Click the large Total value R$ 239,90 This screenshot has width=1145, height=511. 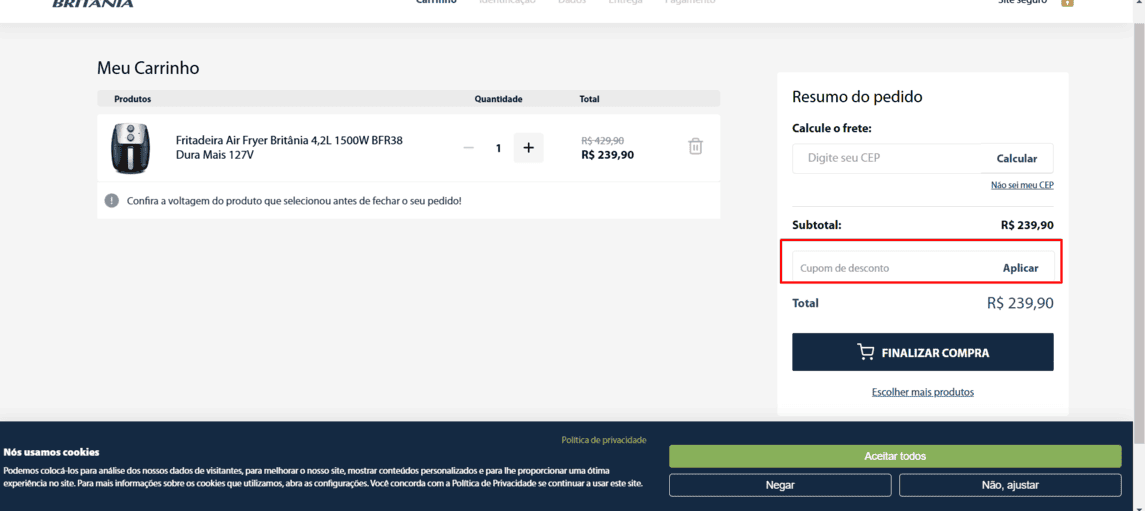tap(1019, 303)
